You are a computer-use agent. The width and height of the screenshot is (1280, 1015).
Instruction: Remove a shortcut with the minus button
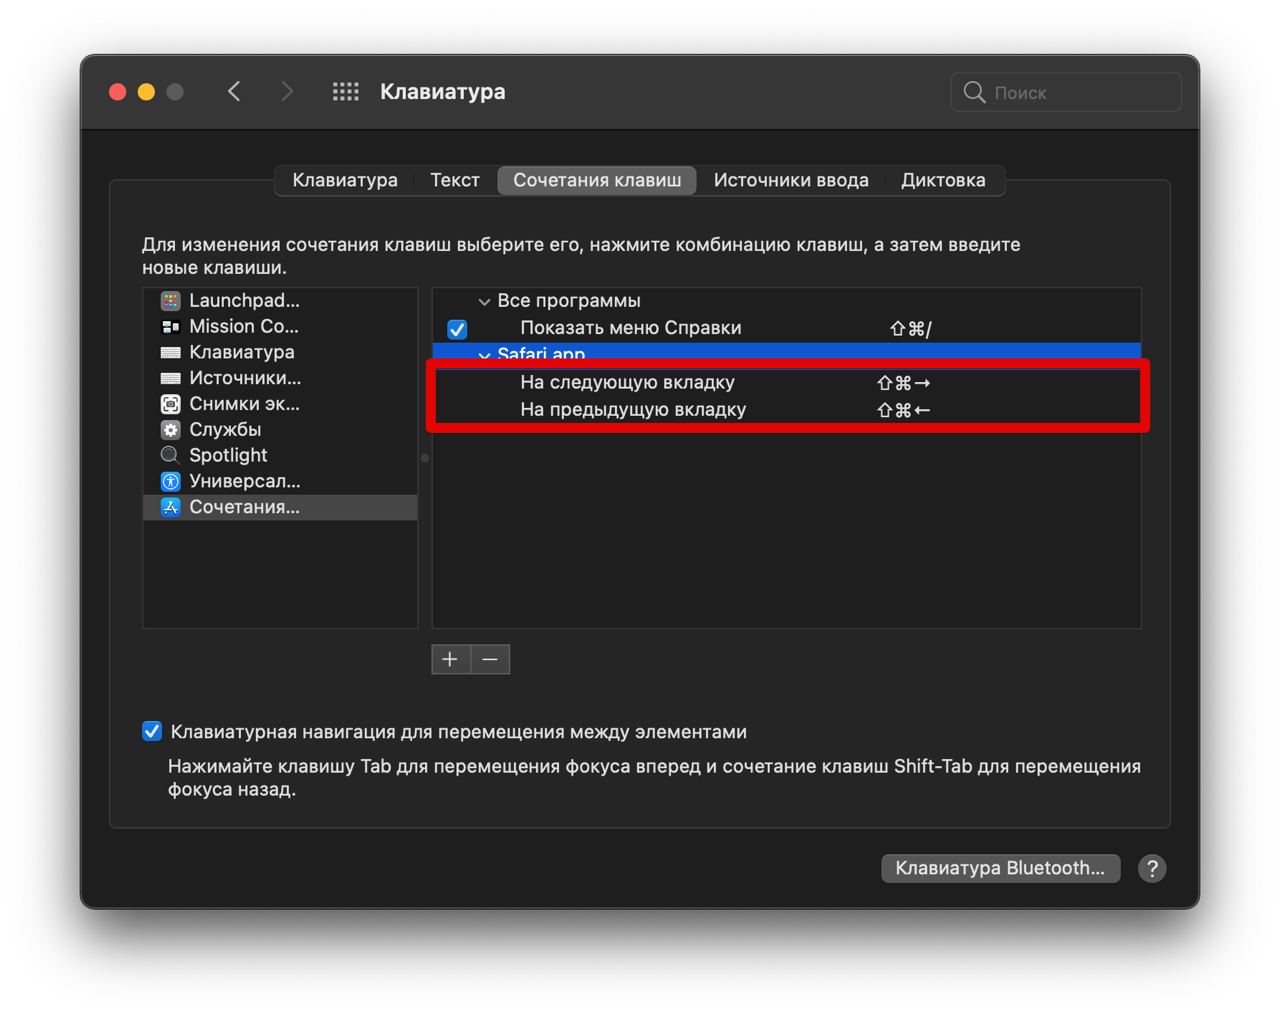coord(490,659)
